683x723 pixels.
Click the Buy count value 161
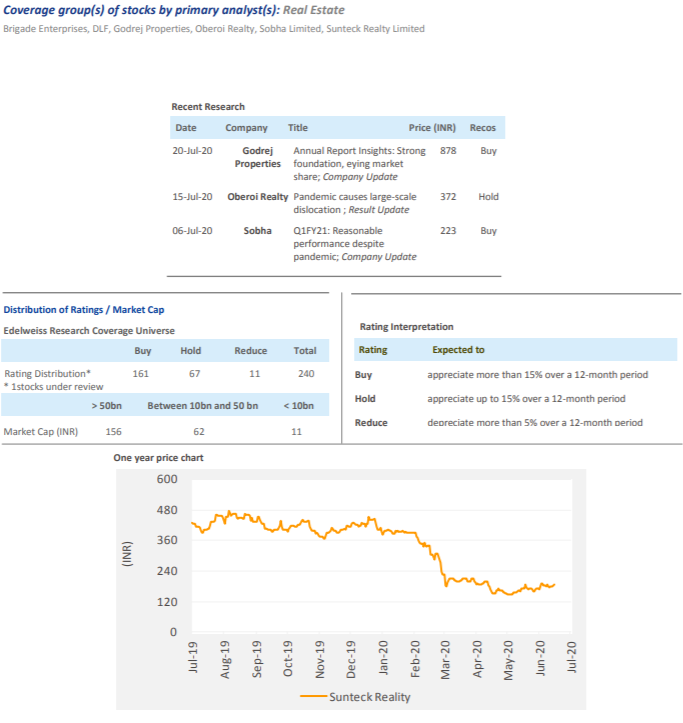click(141, 373)
